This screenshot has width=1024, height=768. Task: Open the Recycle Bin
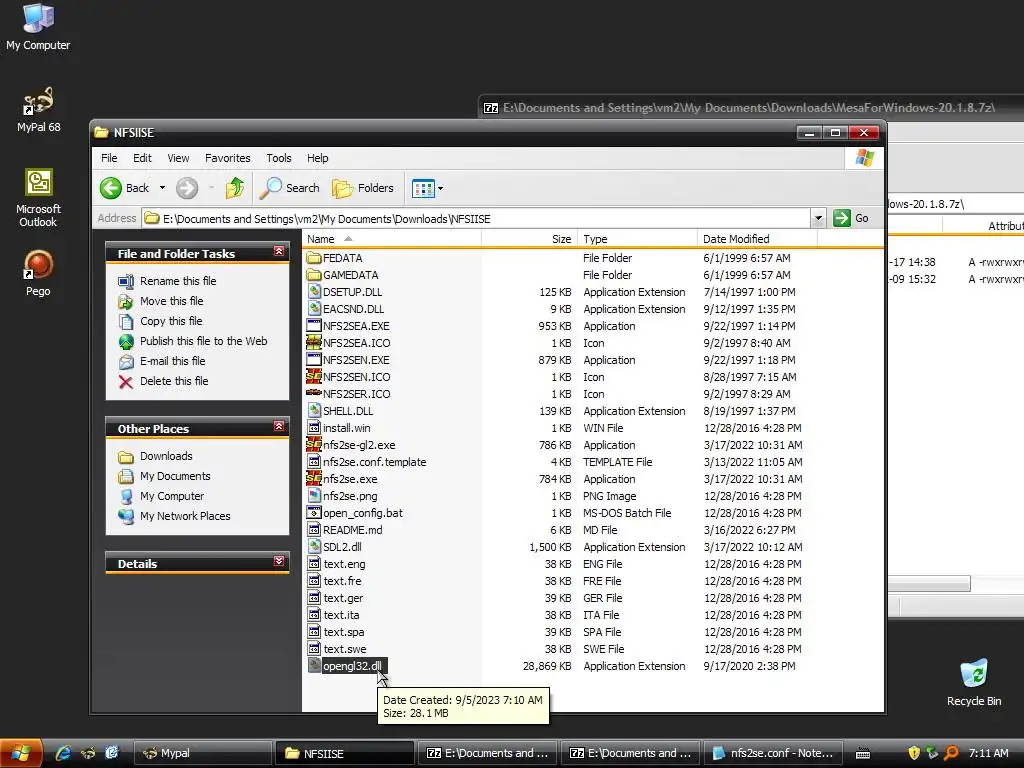[974, 682]
